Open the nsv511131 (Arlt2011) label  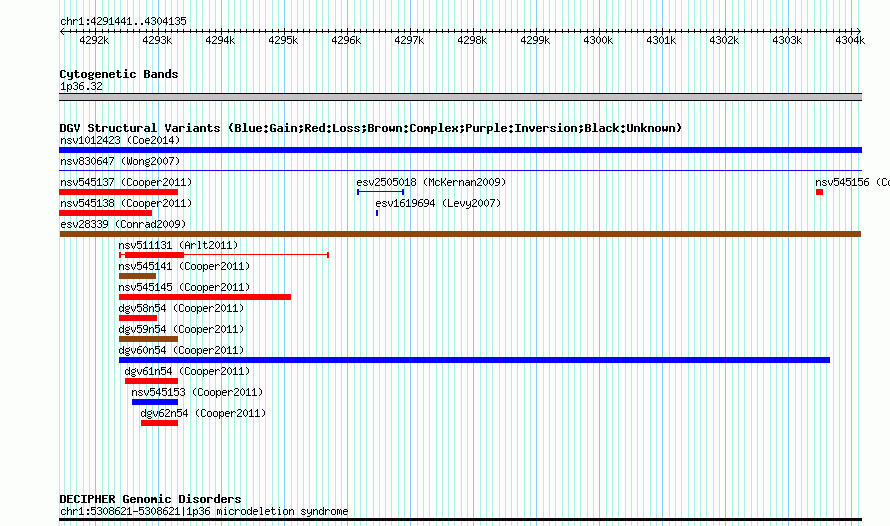pos(178,245)
